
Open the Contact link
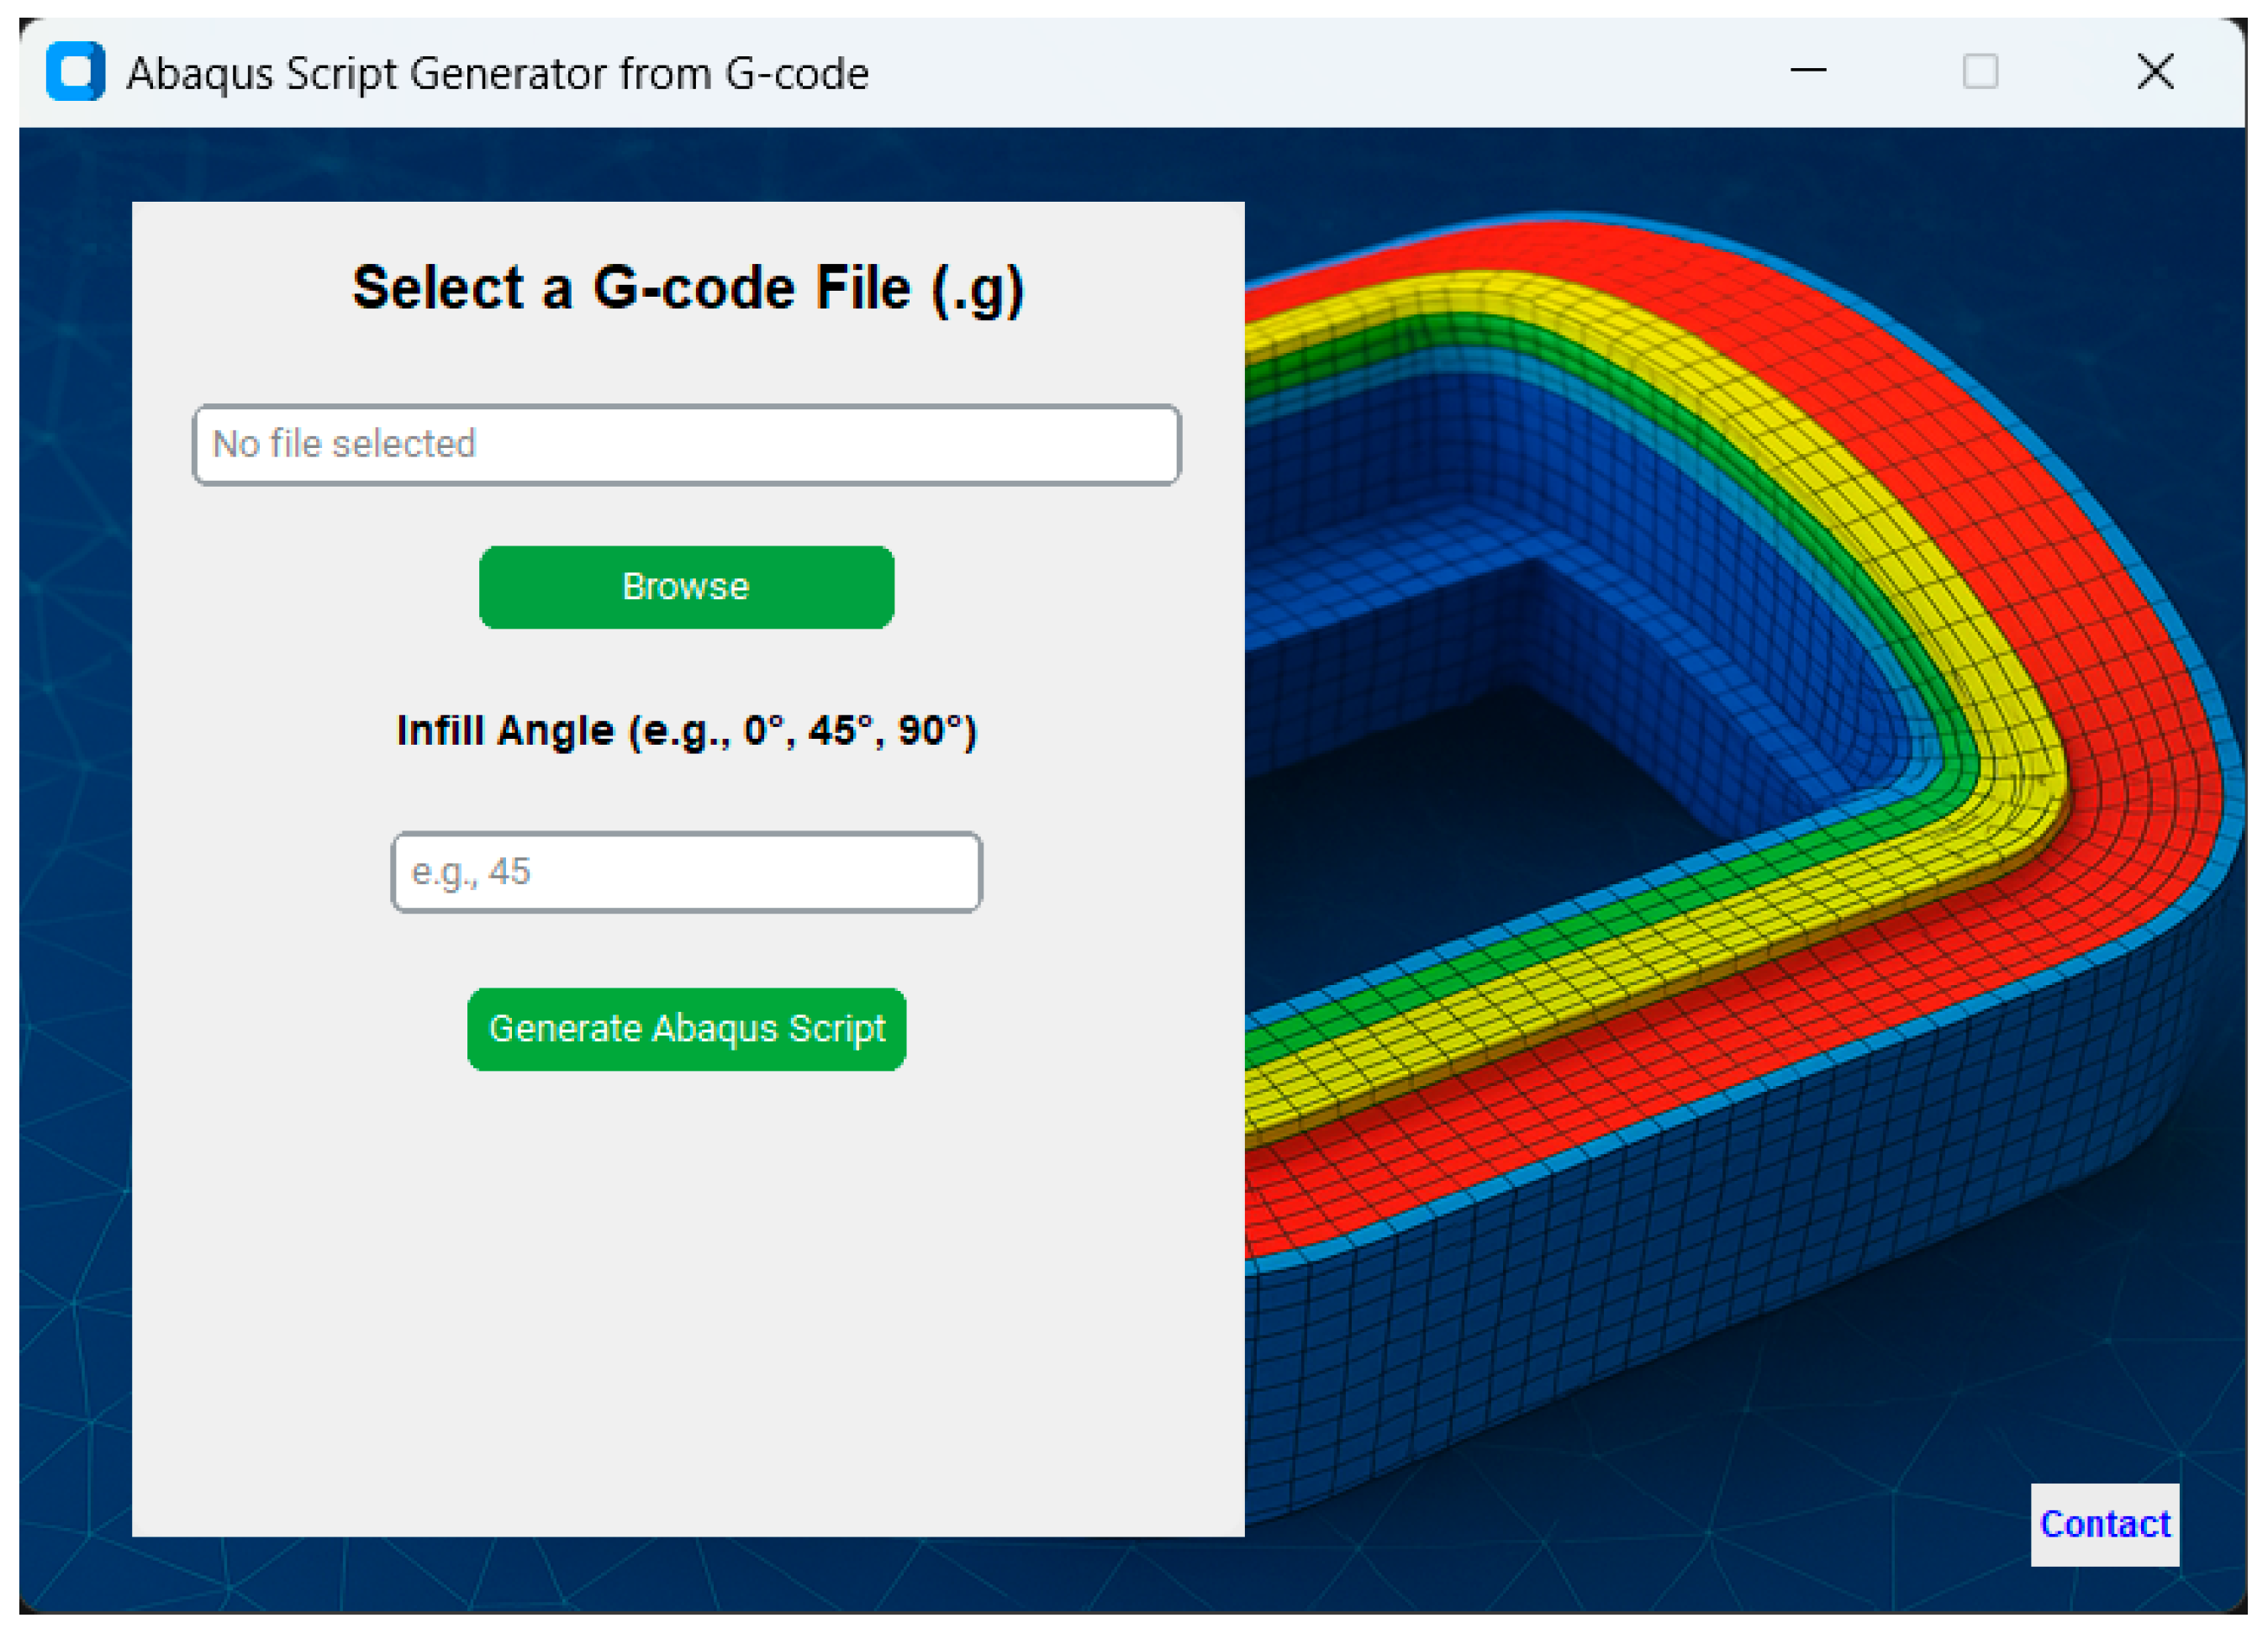tap(2104, 1524)
